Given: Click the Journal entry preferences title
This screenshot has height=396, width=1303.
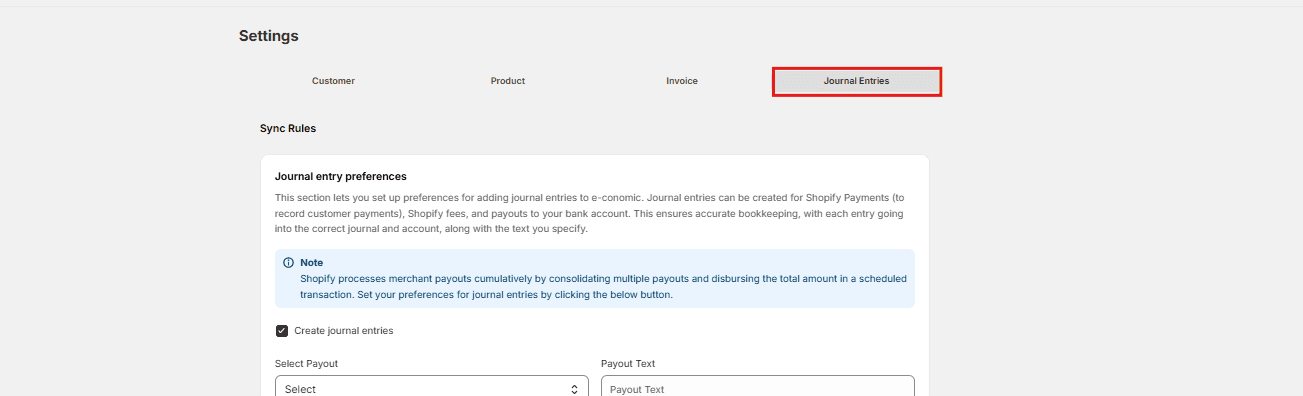Looking at the screenshot, I should click(341, 176).
